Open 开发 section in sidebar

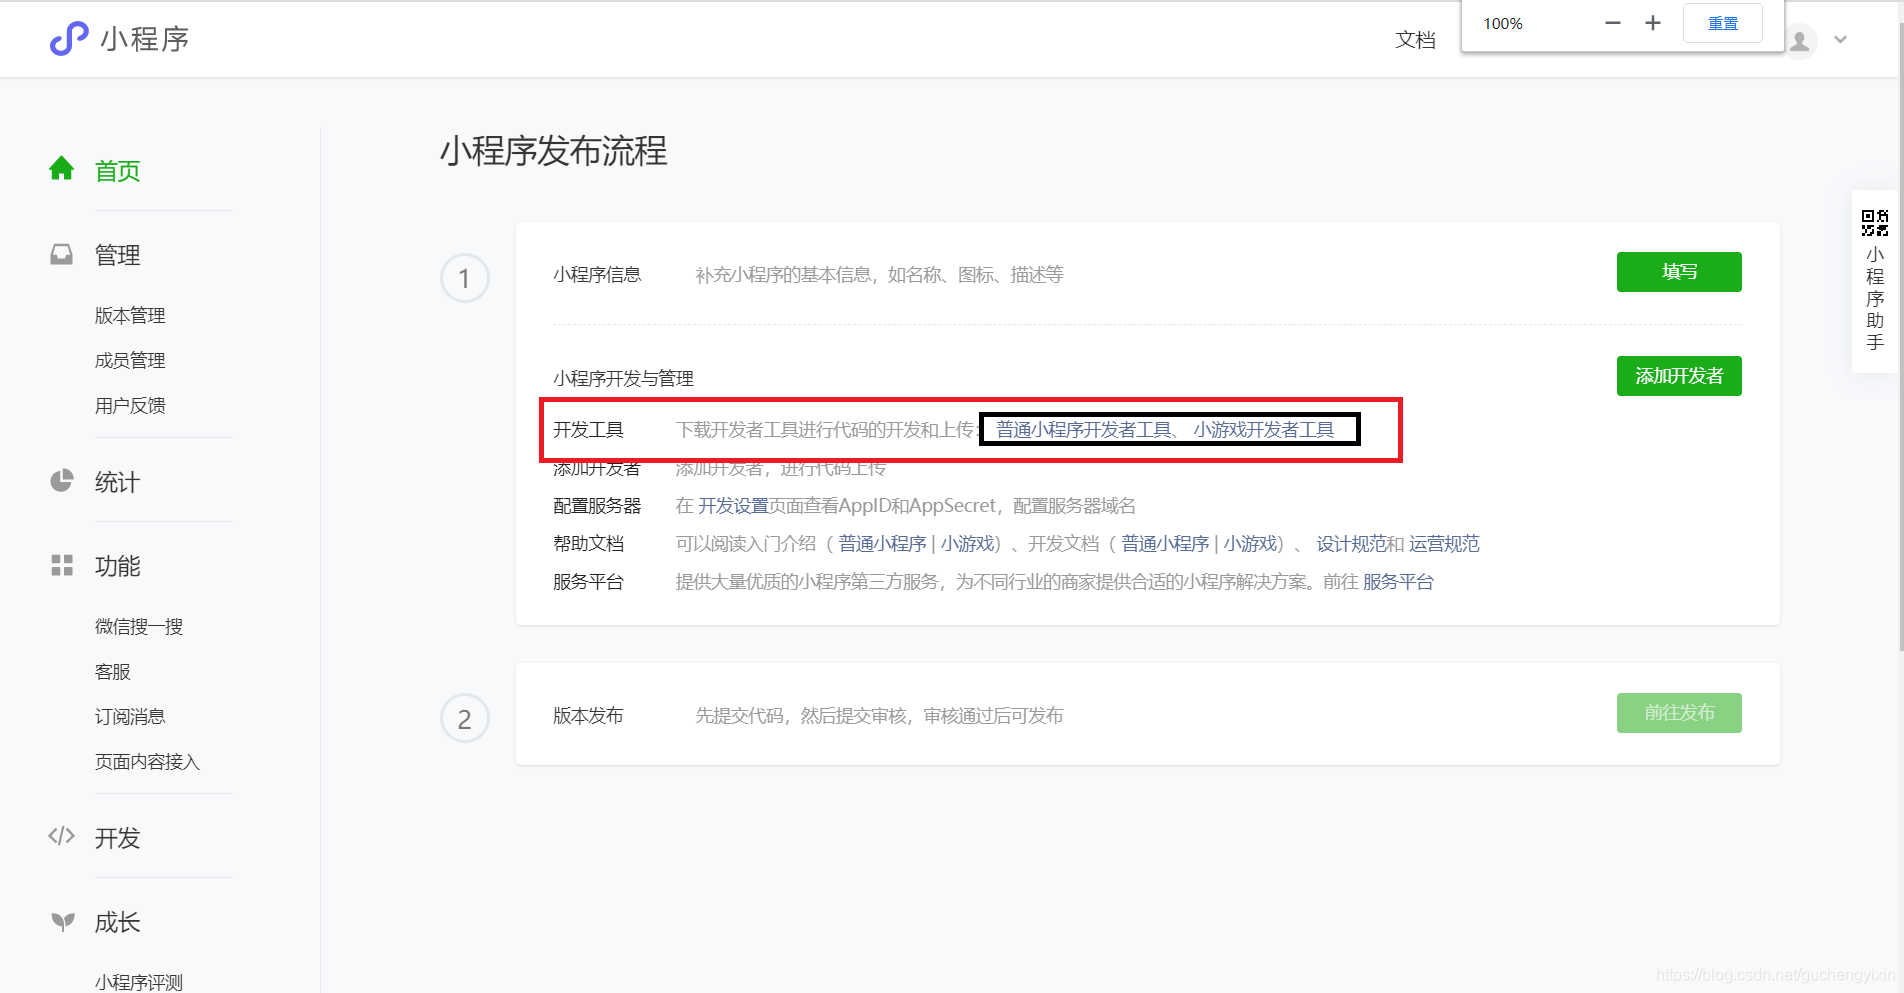pos(117,838)
